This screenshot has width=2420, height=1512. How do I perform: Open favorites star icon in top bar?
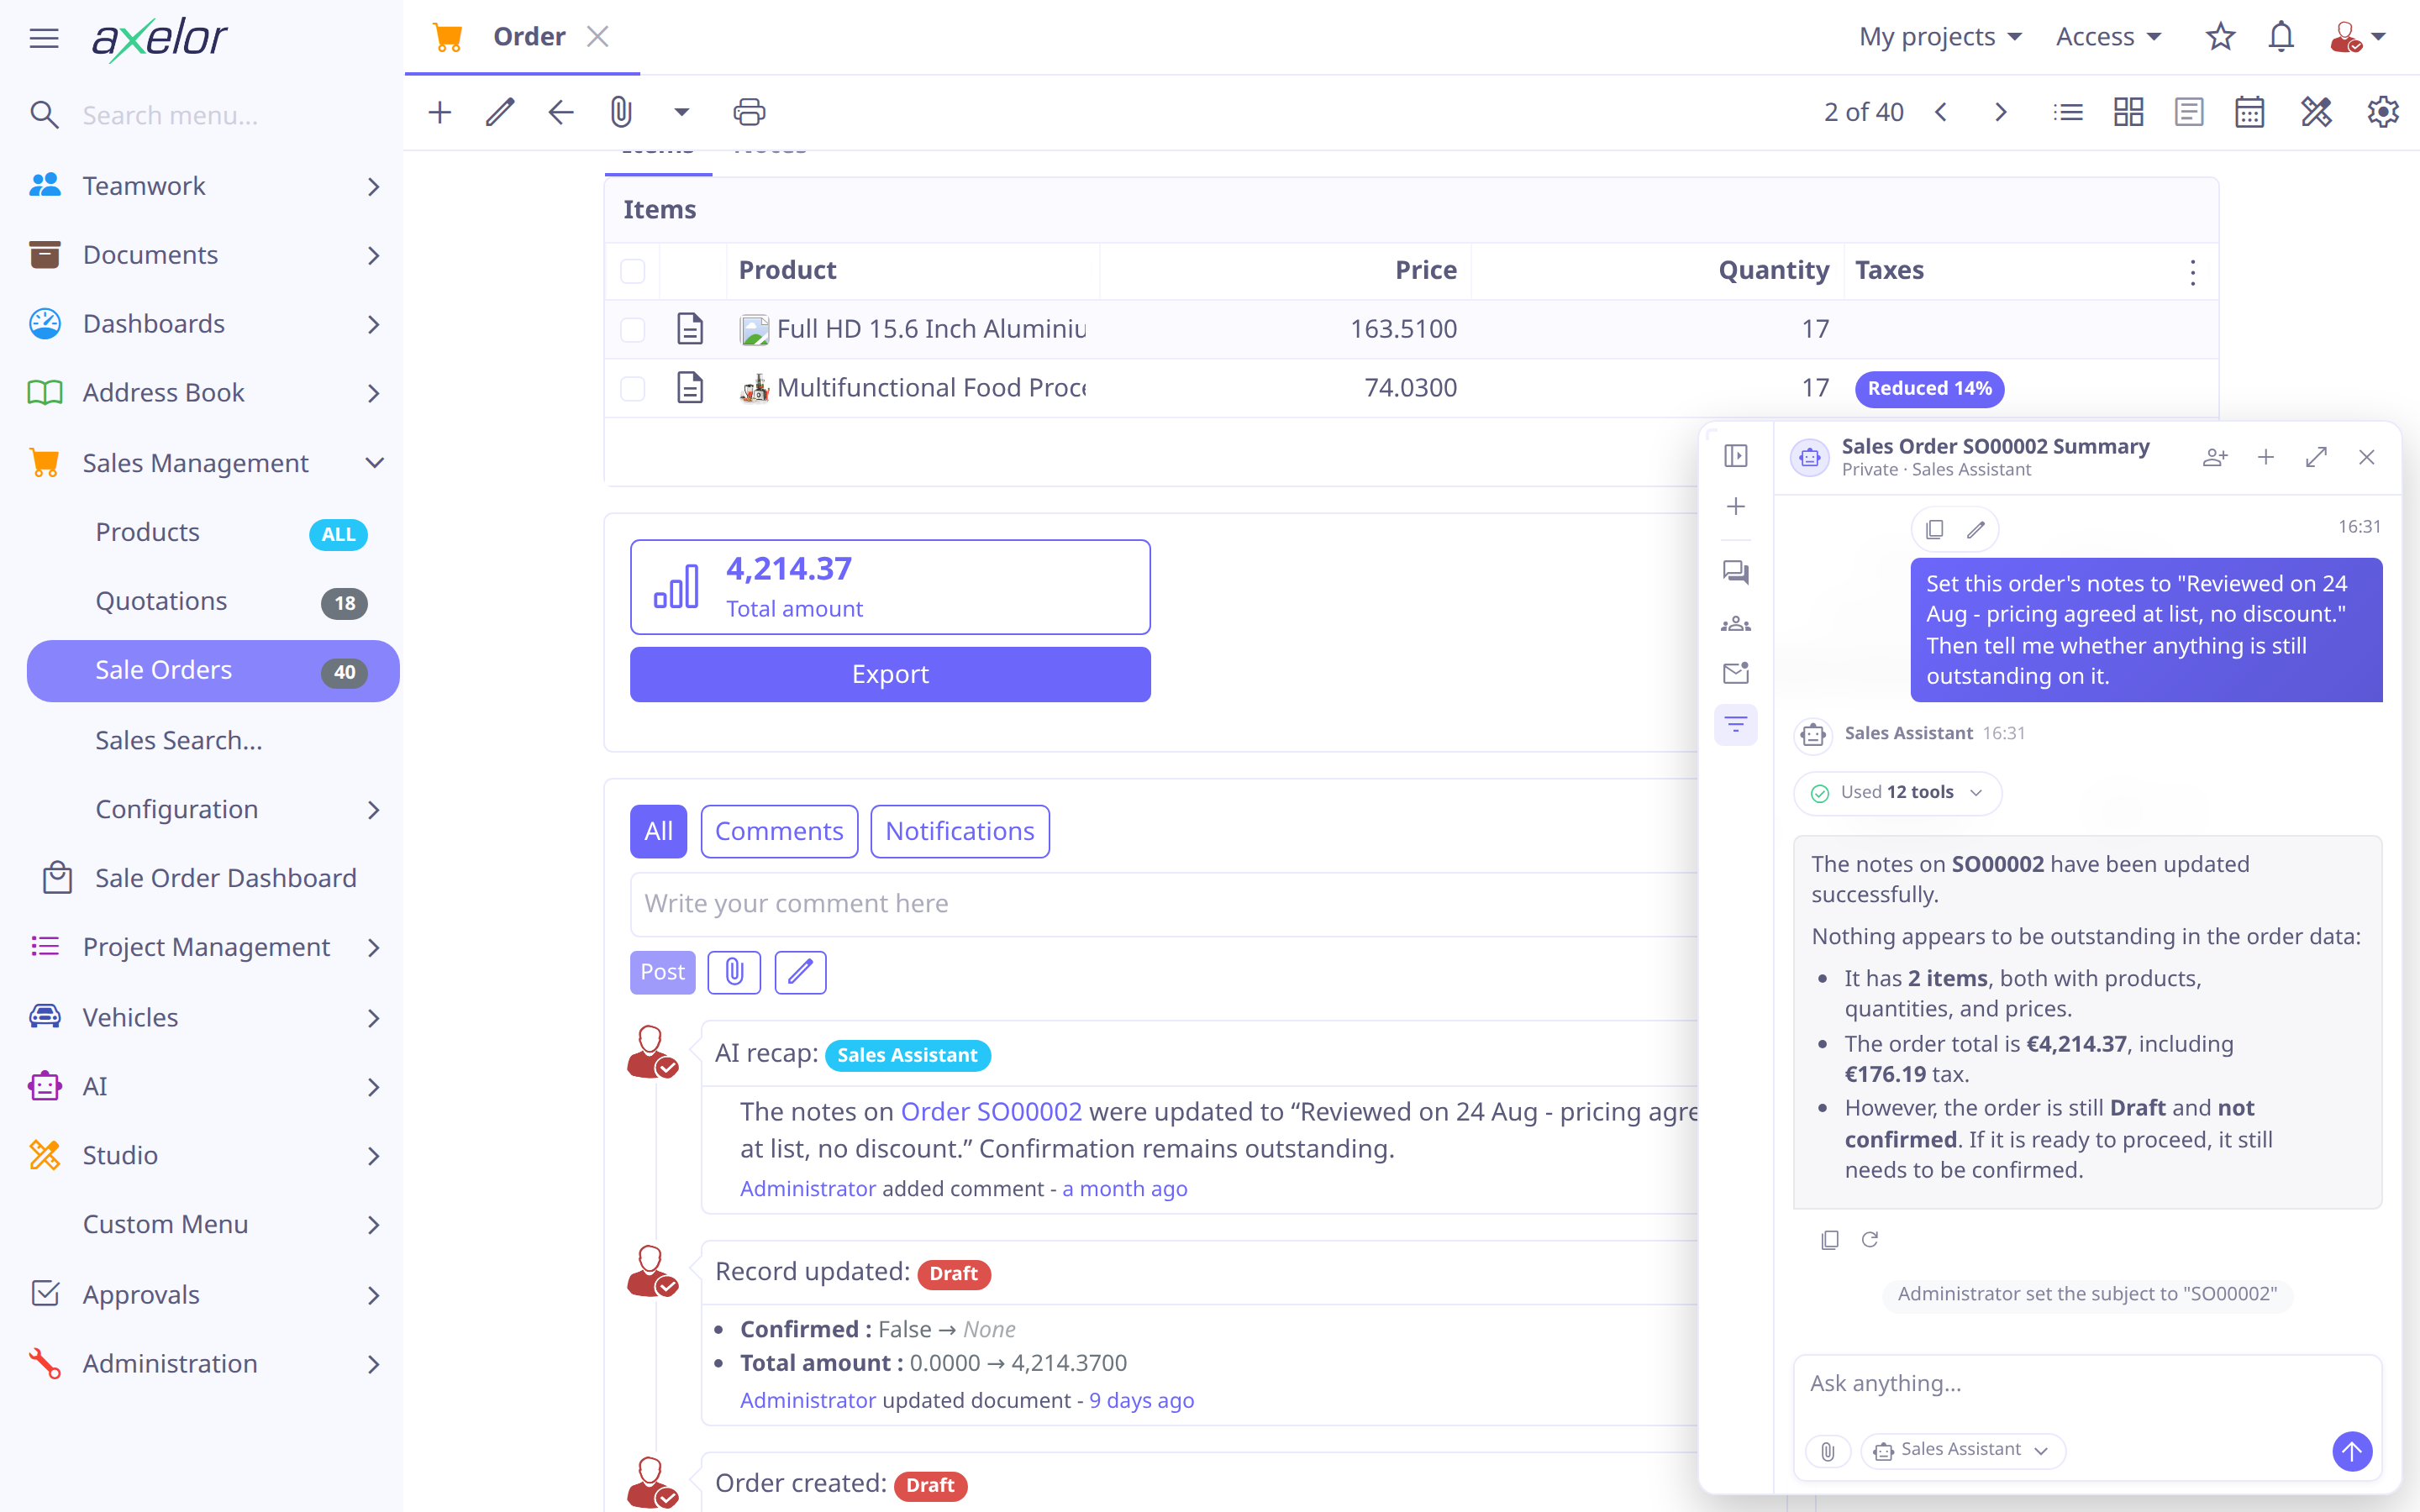(2220, 37)
